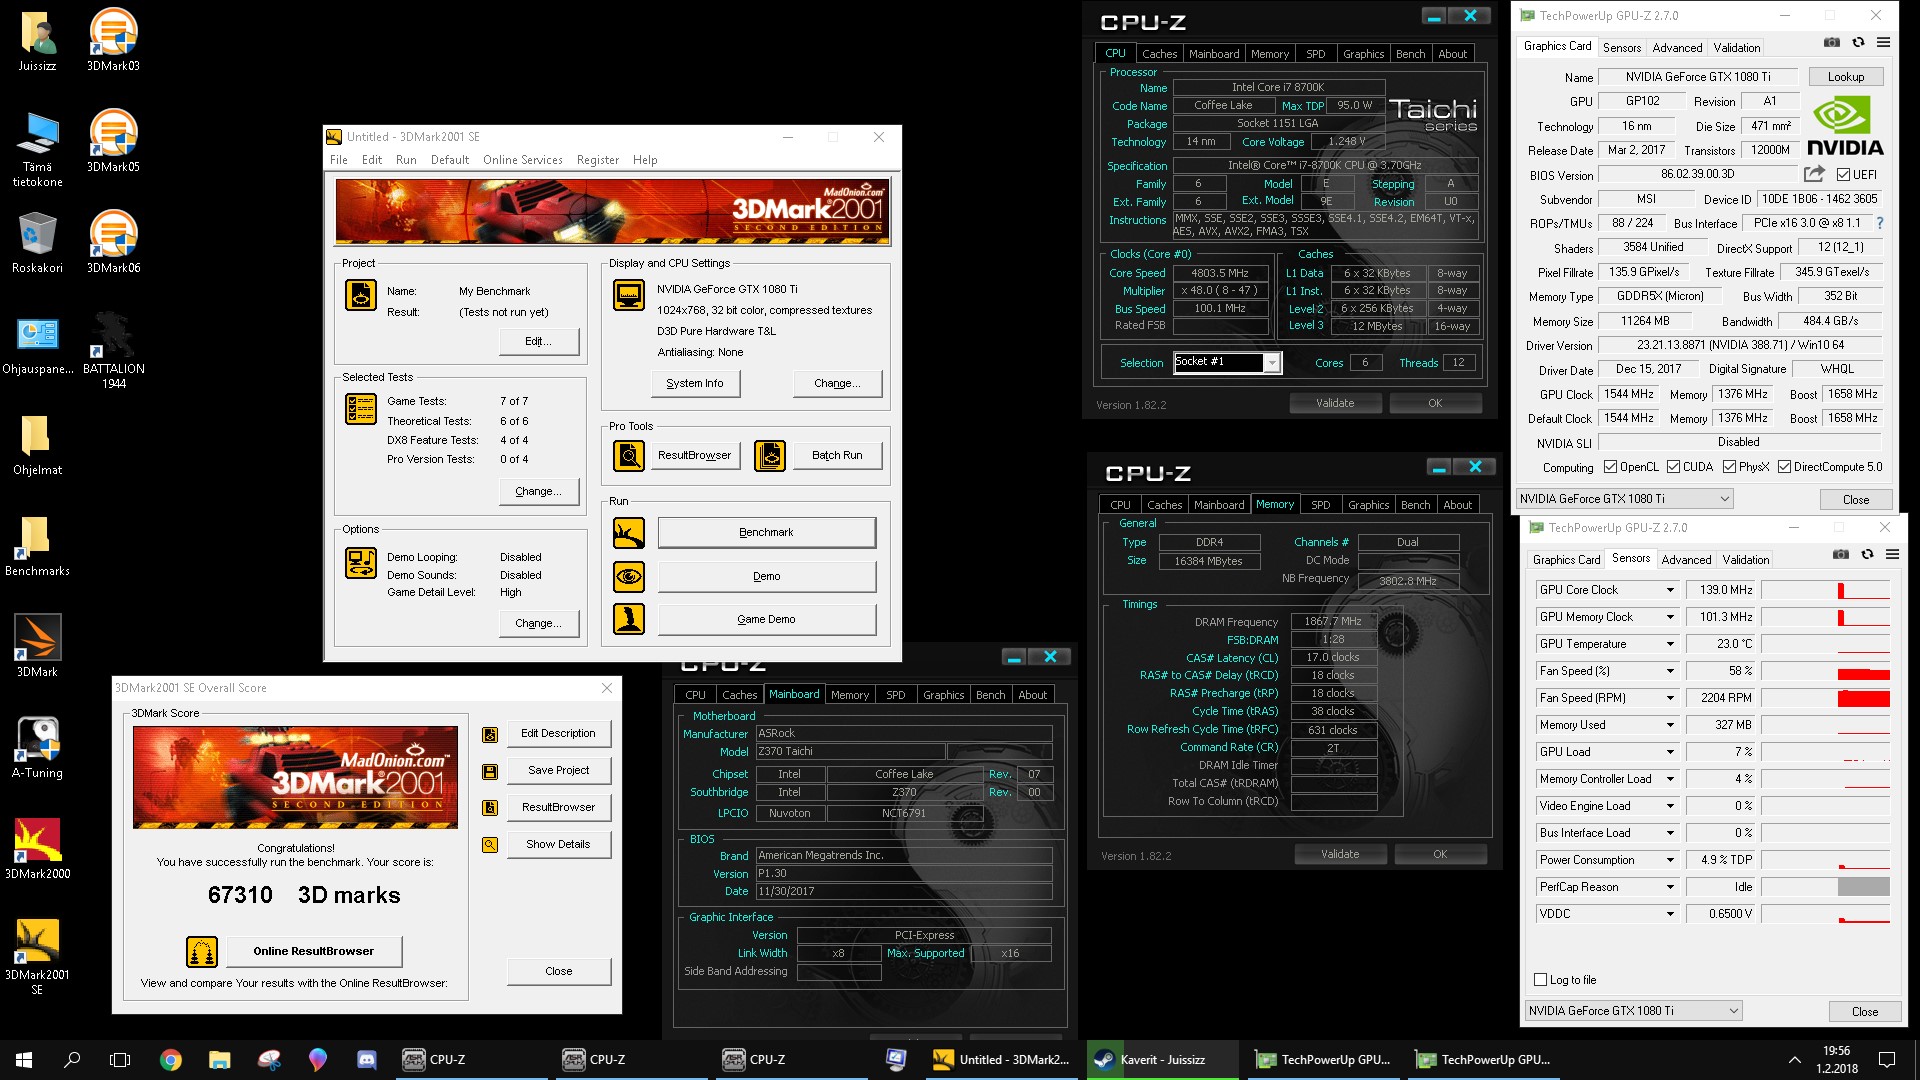
Task: Click the Display and CPU Settings monitor icon
Action: tap(629, 295)
